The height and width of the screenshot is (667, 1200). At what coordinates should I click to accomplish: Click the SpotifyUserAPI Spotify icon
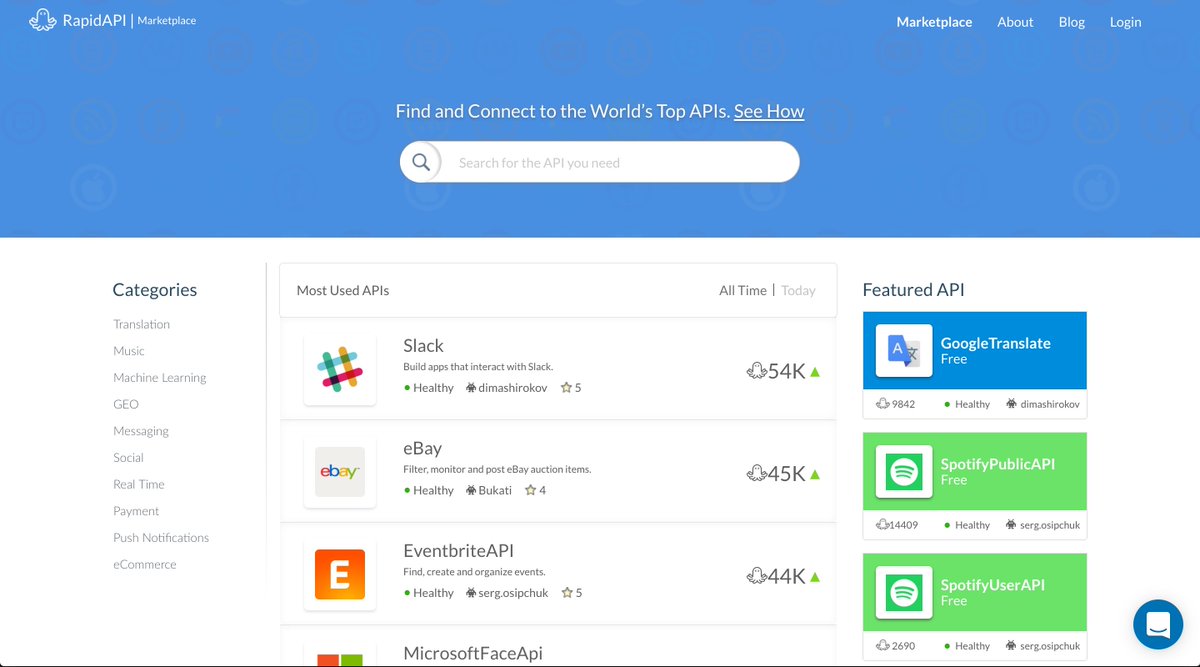click(x=904, y=593)
